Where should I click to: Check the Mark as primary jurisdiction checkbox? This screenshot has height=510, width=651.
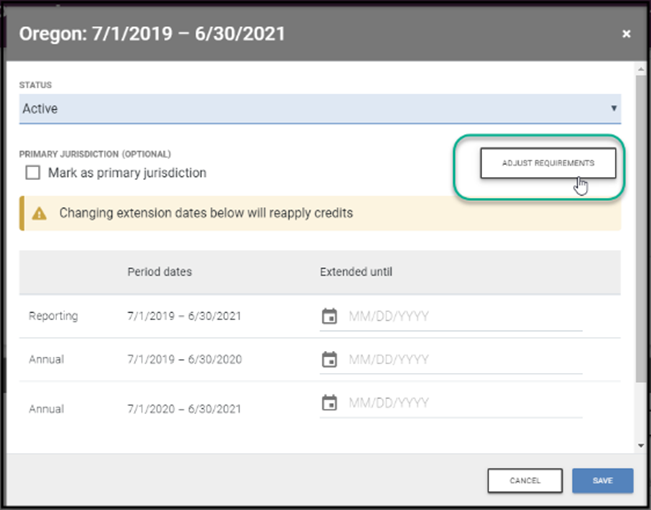pos(33,173)
